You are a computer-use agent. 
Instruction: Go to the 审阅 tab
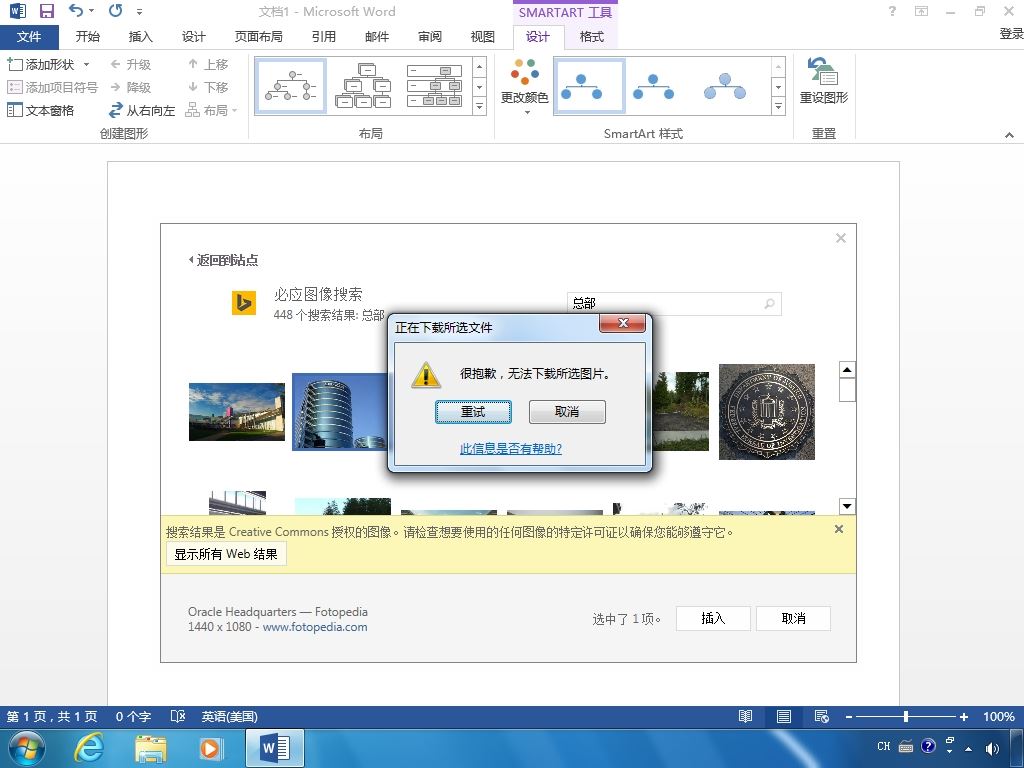click(430, 37)
